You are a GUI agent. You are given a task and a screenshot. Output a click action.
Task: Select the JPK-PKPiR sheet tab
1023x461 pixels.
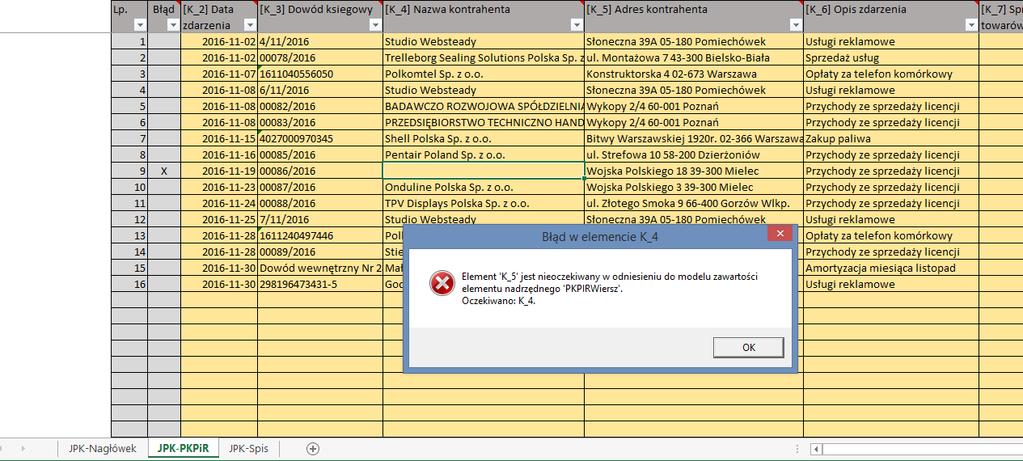(x=183, y=449)
